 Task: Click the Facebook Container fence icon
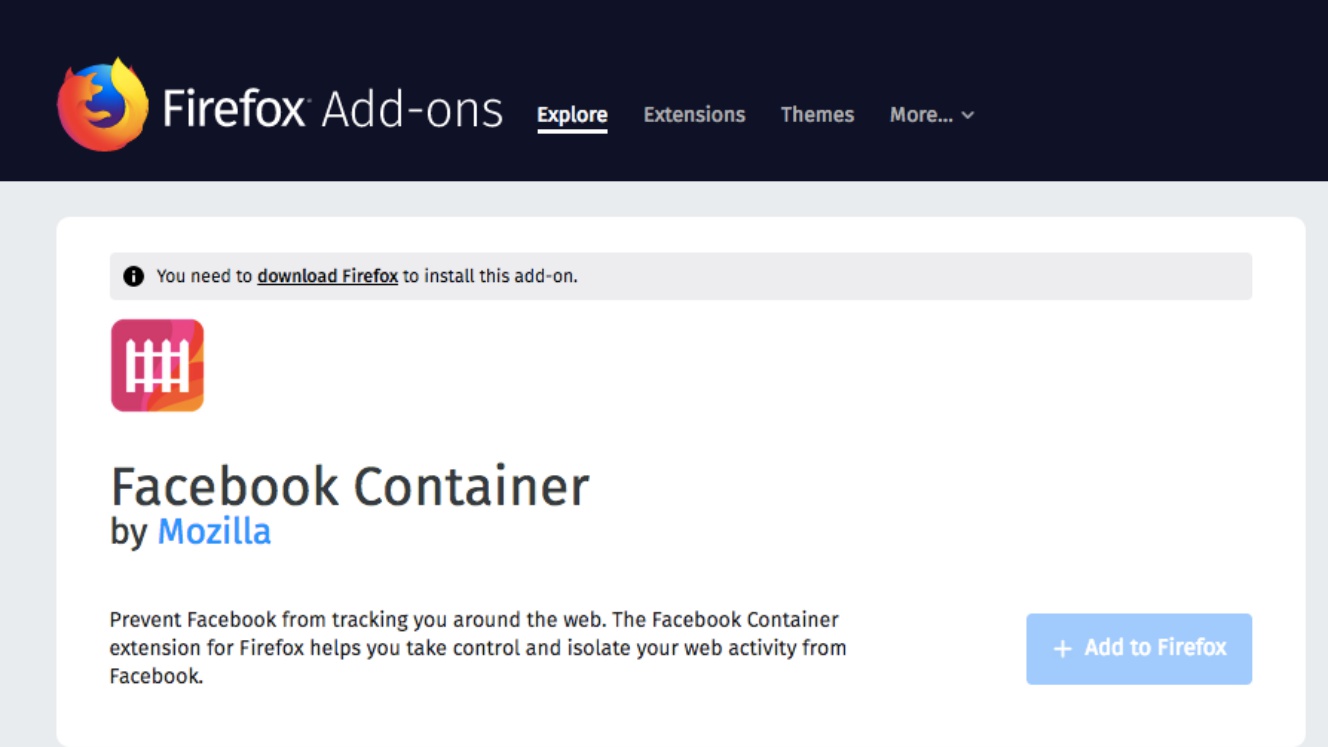tap(157, 365)
